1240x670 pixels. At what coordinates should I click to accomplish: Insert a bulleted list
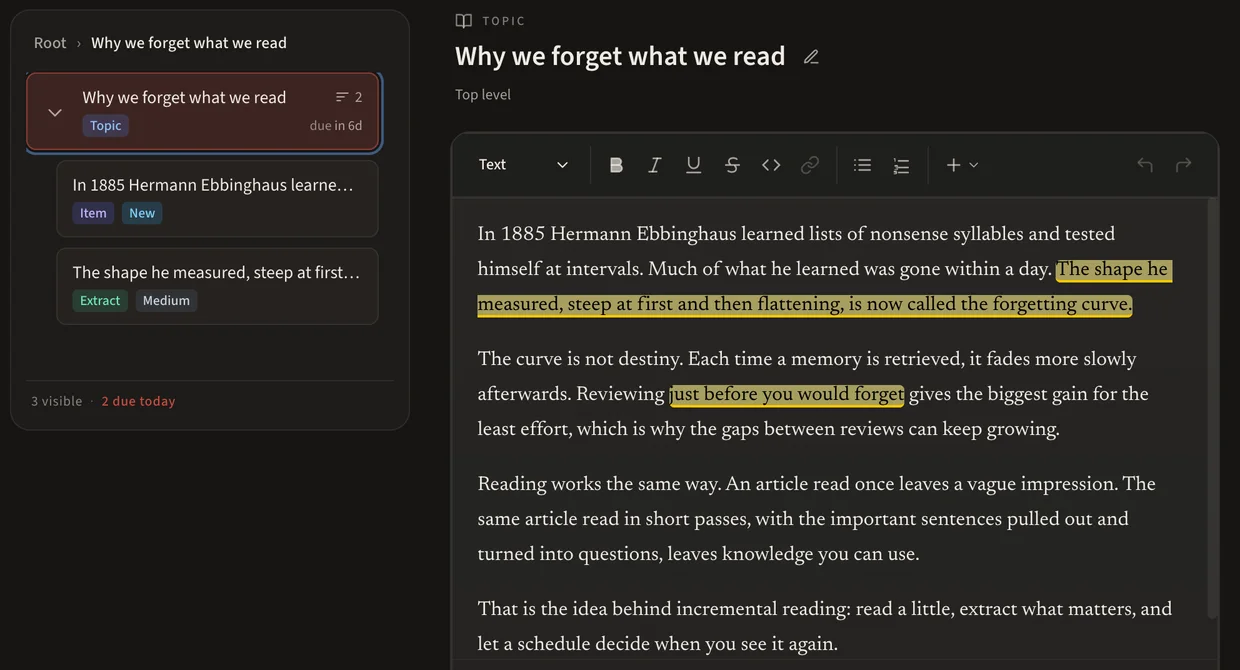[862, 165]
